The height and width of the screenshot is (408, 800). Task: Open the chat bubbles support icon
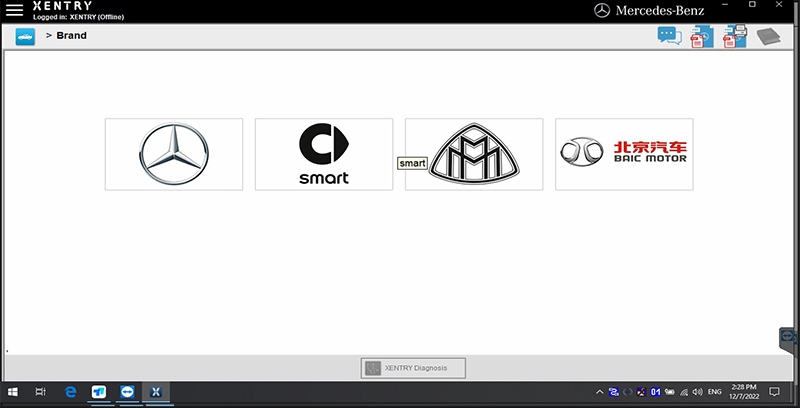pos(669,36)
